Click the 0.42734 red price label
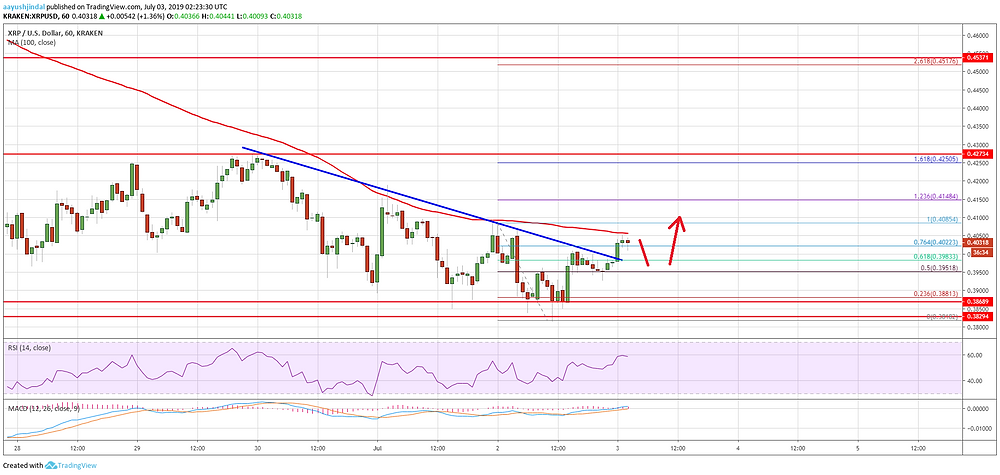Viewport: 1000px width, 475px height. pyautogui.click(x=979, y=154)
